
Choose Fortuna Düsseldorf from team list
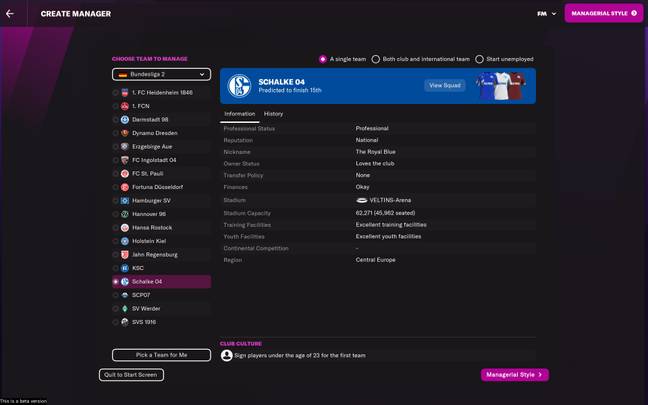pos(161,187)
